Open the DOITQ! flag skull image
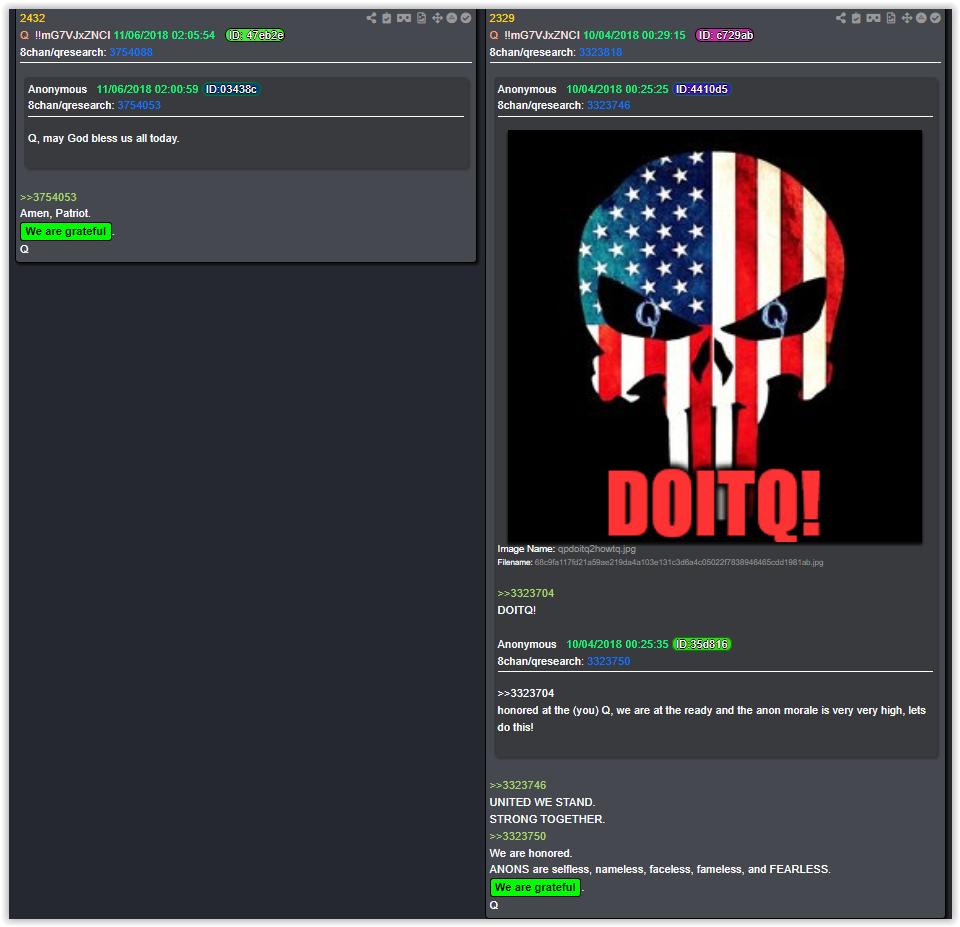The height and width of the screenshot is (927, 960). coord(714,336)
